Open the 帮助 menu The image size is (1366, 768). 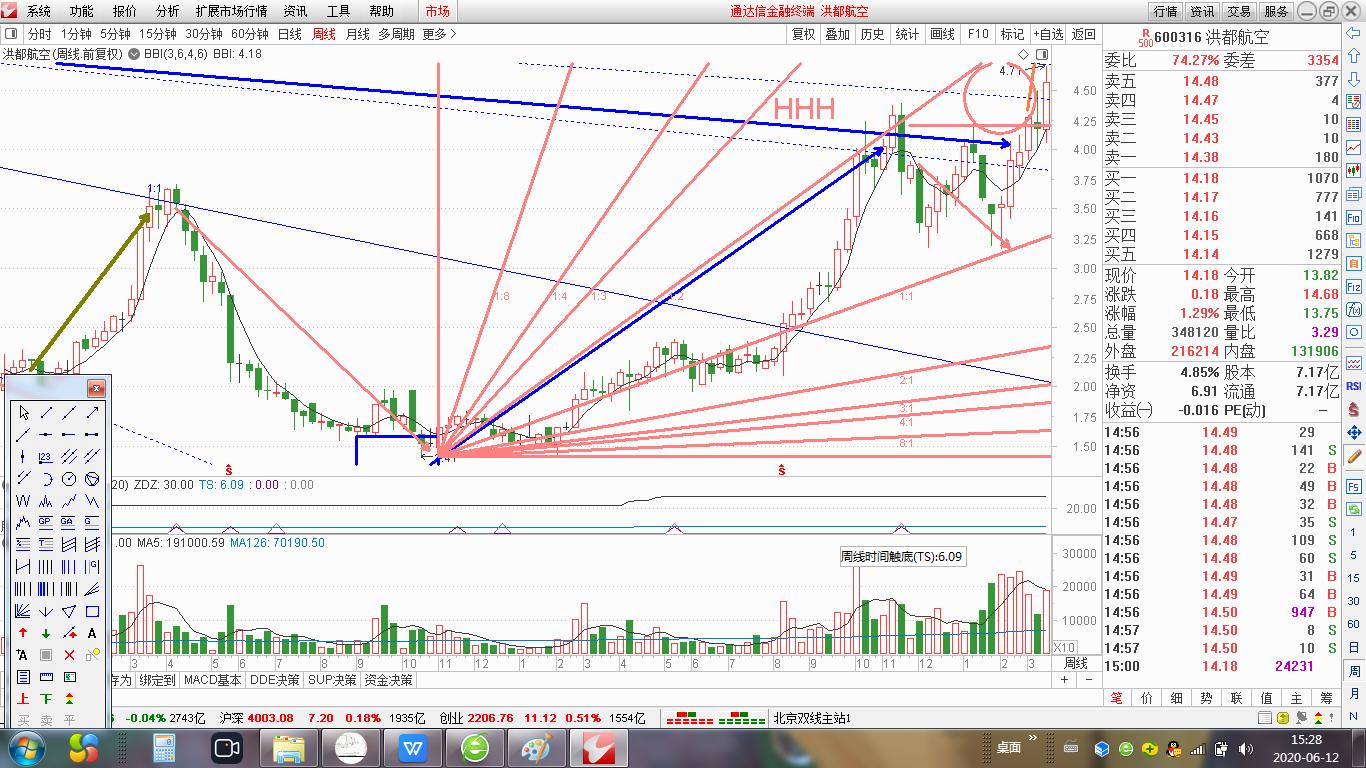[x=381, y=11]
